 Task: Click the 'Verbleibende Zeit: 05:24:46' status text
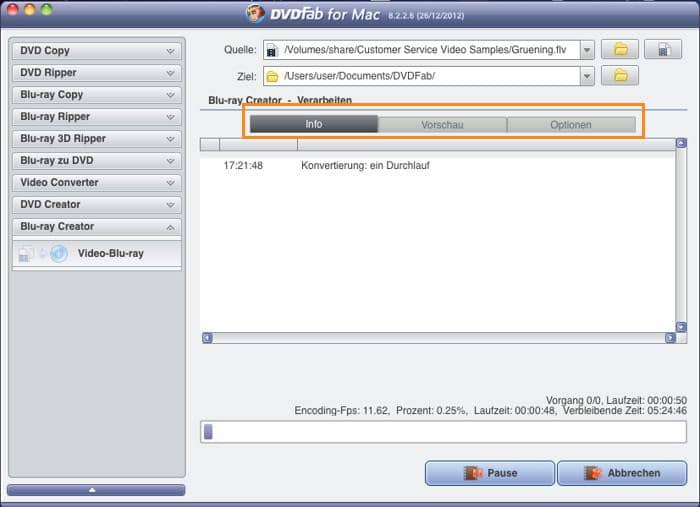point(625,411)
